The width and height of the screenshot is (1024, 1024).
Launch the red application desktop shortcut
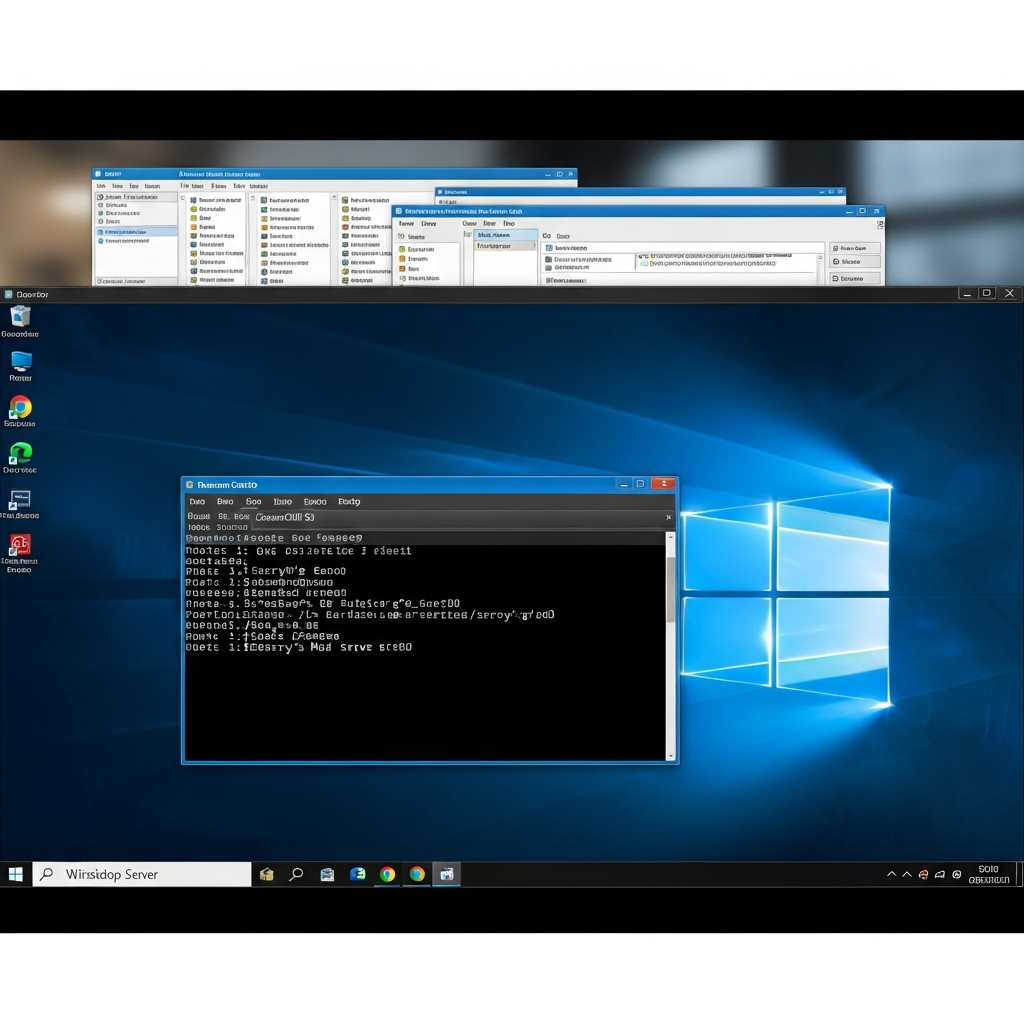[x=21, y=548]
